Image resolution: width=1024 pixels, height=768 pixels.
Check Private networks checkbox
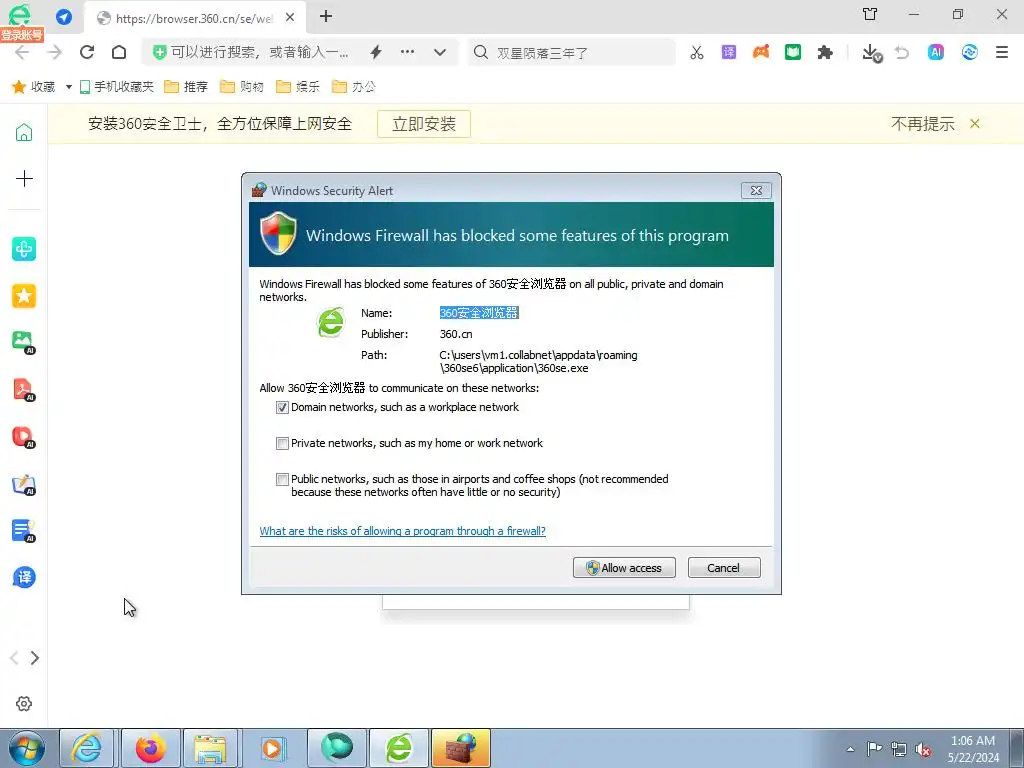point(282,443)
